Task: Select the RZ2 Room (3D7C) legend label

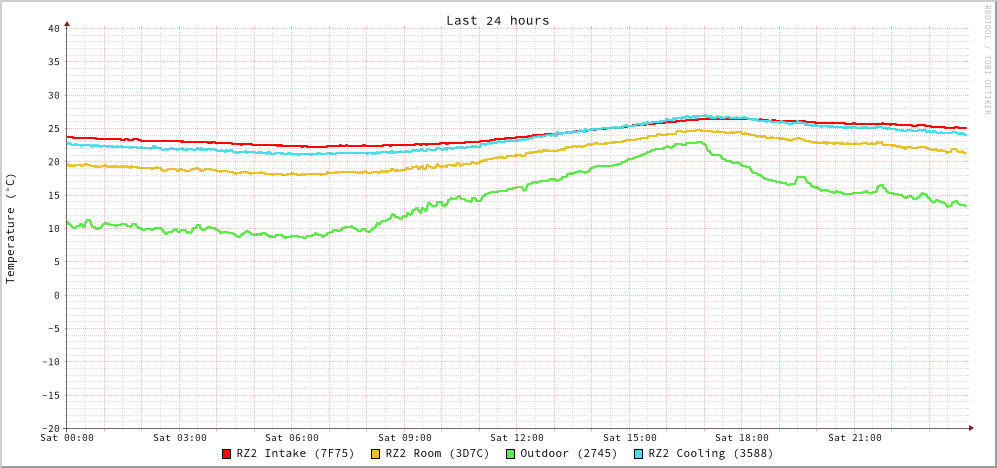Action: [437, 453]
